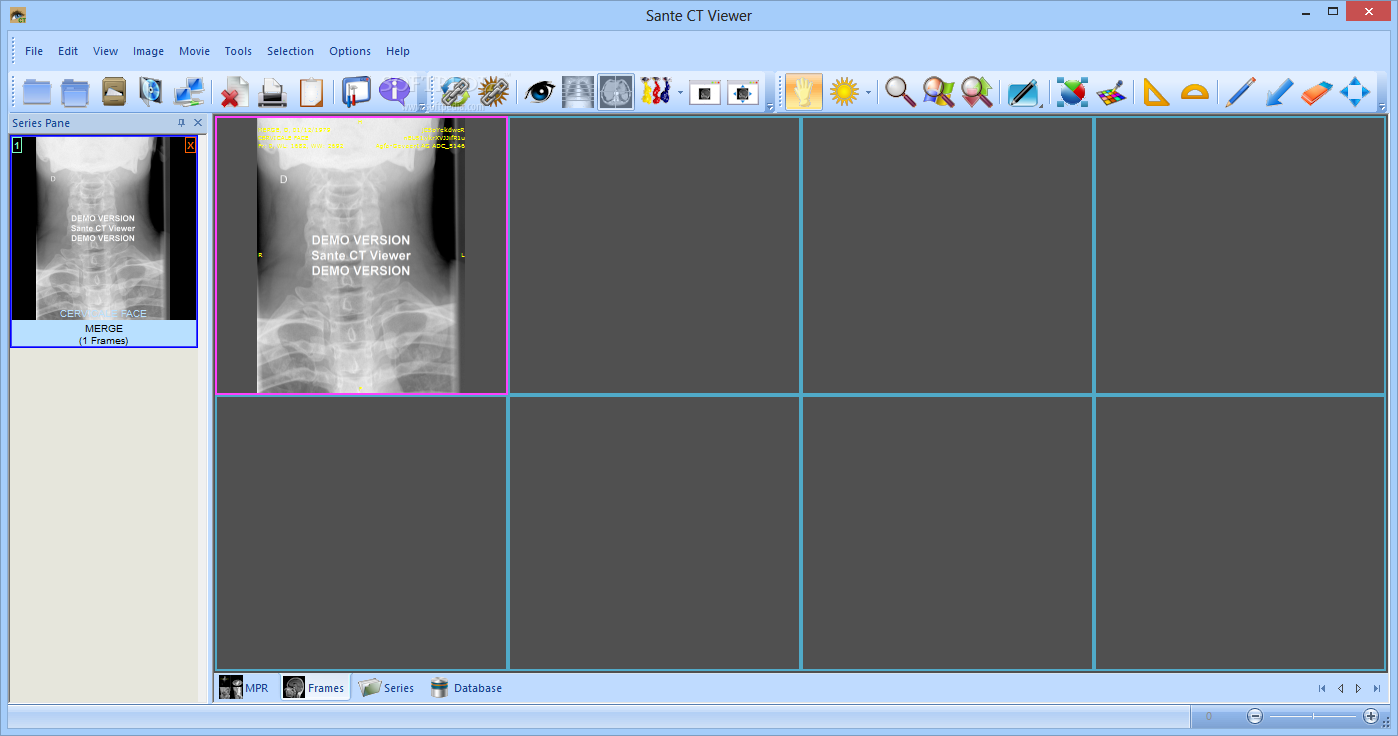
Task: Open the File menu
Action: tap(34, 51)
